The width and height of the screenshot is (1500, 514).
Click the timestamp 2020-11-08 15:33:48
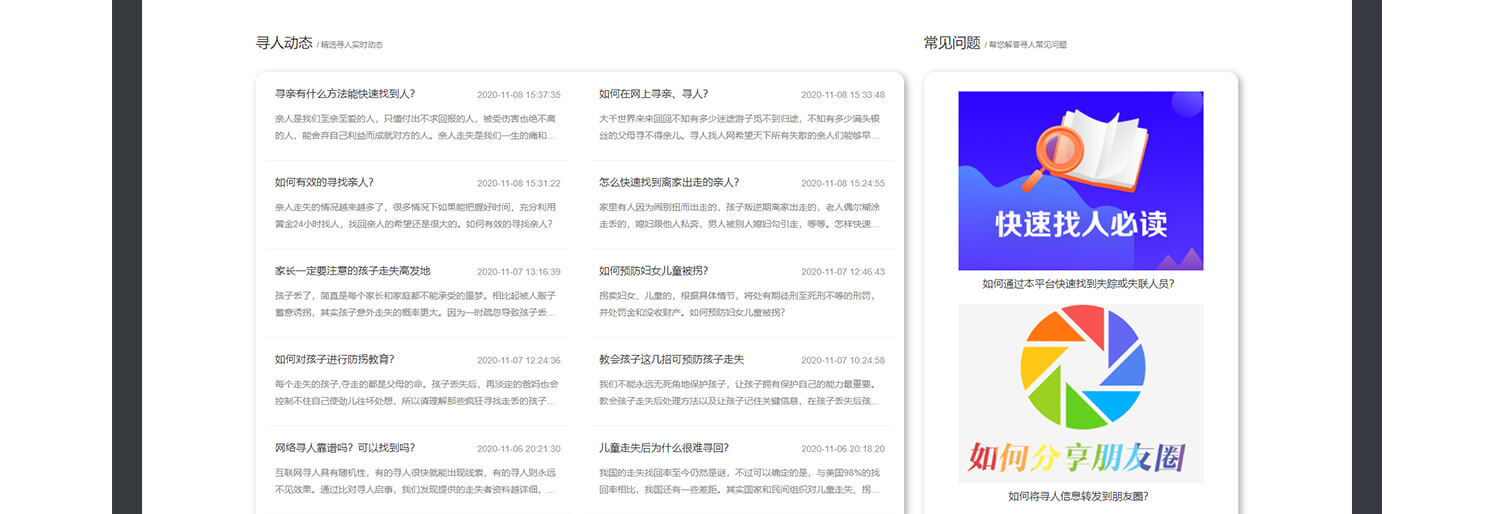pos(843,95)
